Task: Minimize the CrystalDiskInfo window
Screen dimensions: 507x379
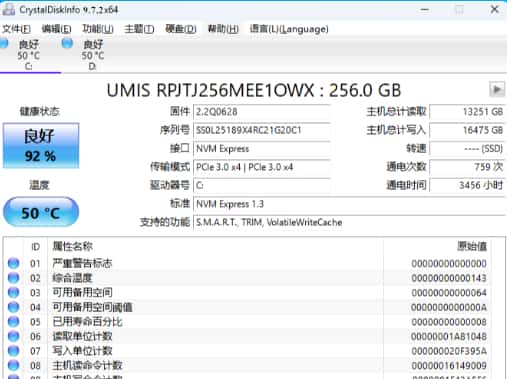Action: click(425, 10)
